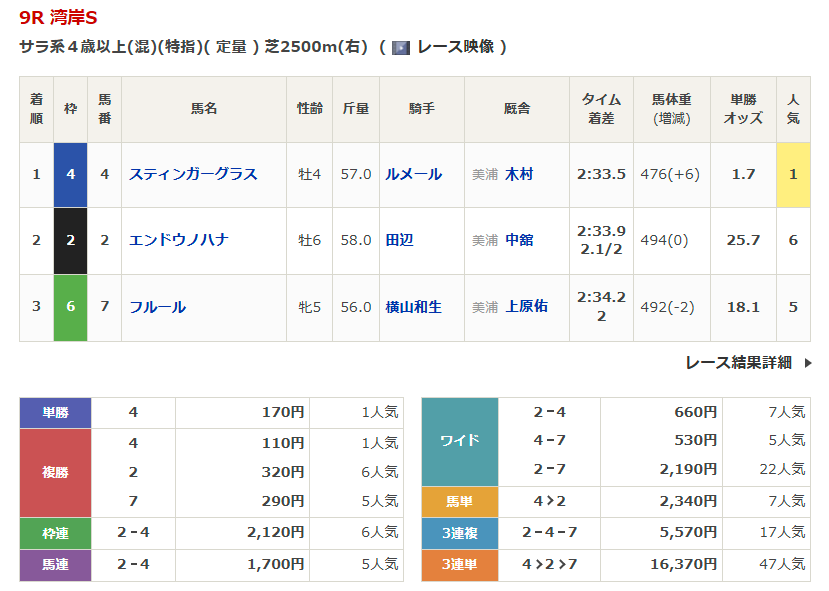Open horse フルール profile
The image size is (829, 591).
click(x=157, y=307)
